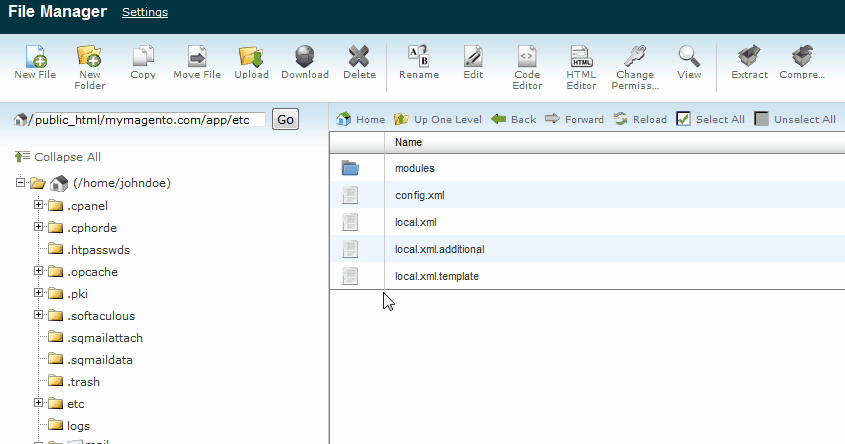Screen dimensions: 845x444
Task: Navigate Back in file manager
Action: point(514,119)
